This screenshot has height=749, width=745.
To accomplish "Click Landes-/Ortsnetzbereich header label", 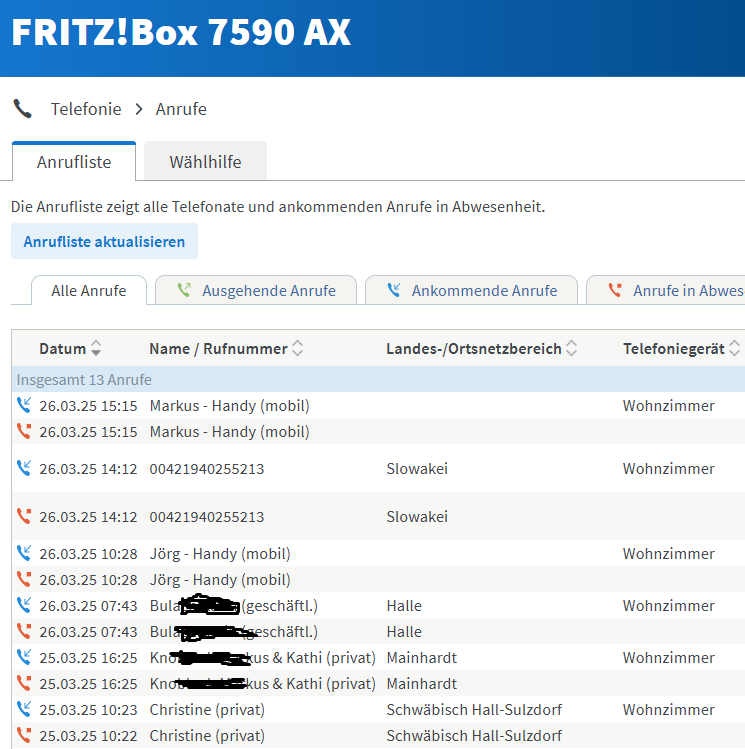I will pyautogui.click(x=474, y=349).
